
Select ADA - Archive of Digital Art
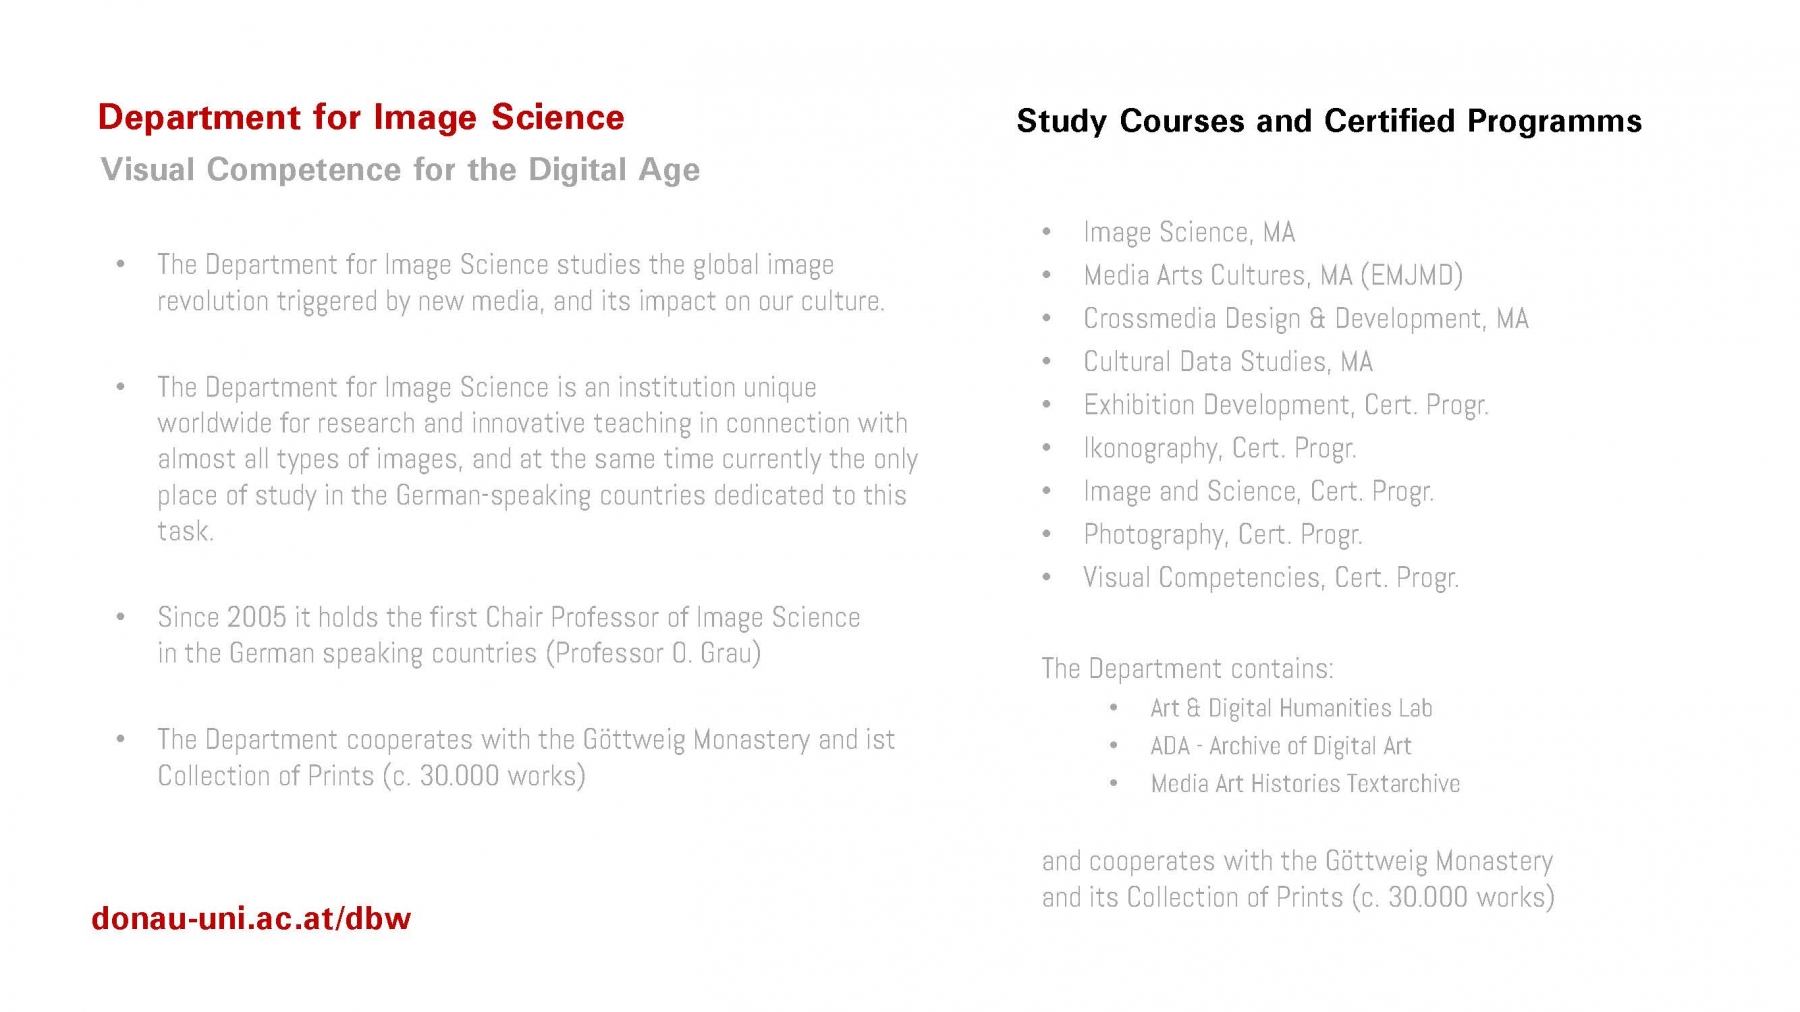point(1281,746)
